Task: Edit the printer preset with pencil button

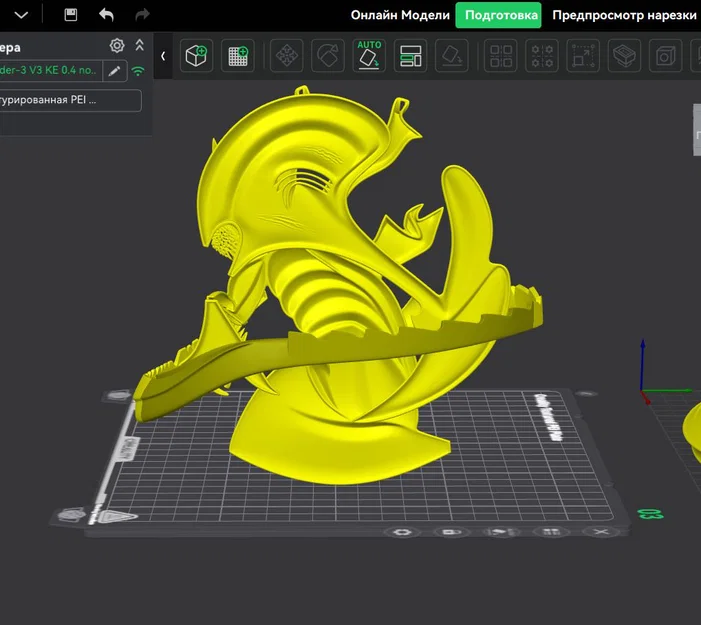Action: click(x=114, y=71)
